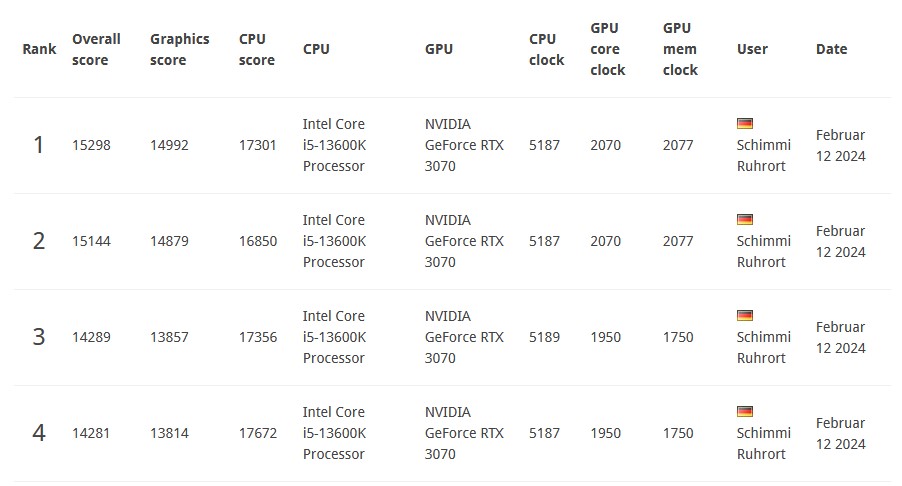The width and height of the screenshot is (902, 486).
Task: Click NVIDIA GeForce RTX 3070 in rank 3 row
Action: (464, 337)
